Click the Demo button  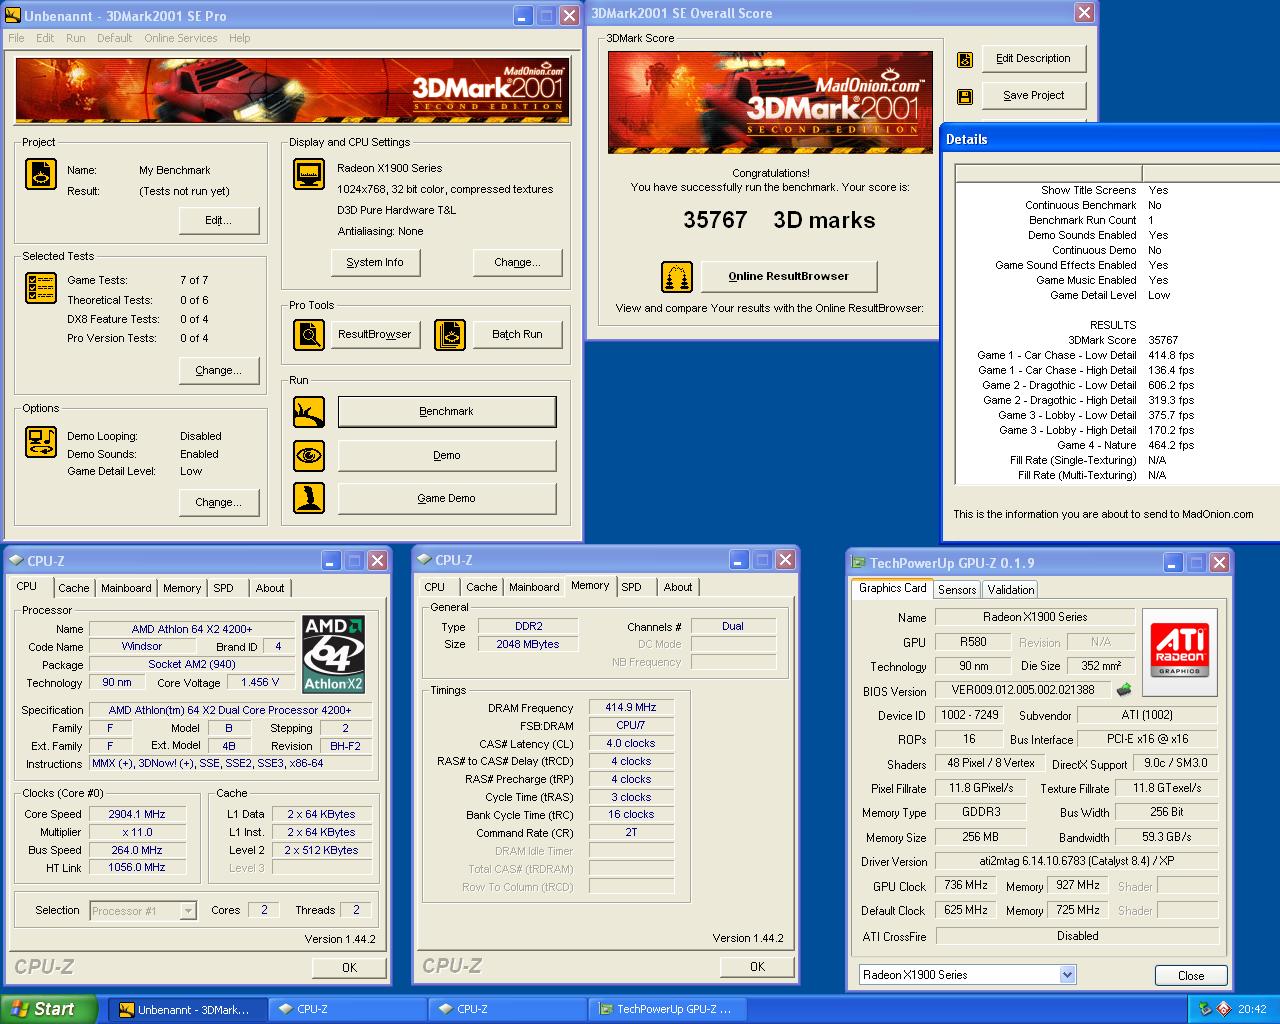[447, 455]
